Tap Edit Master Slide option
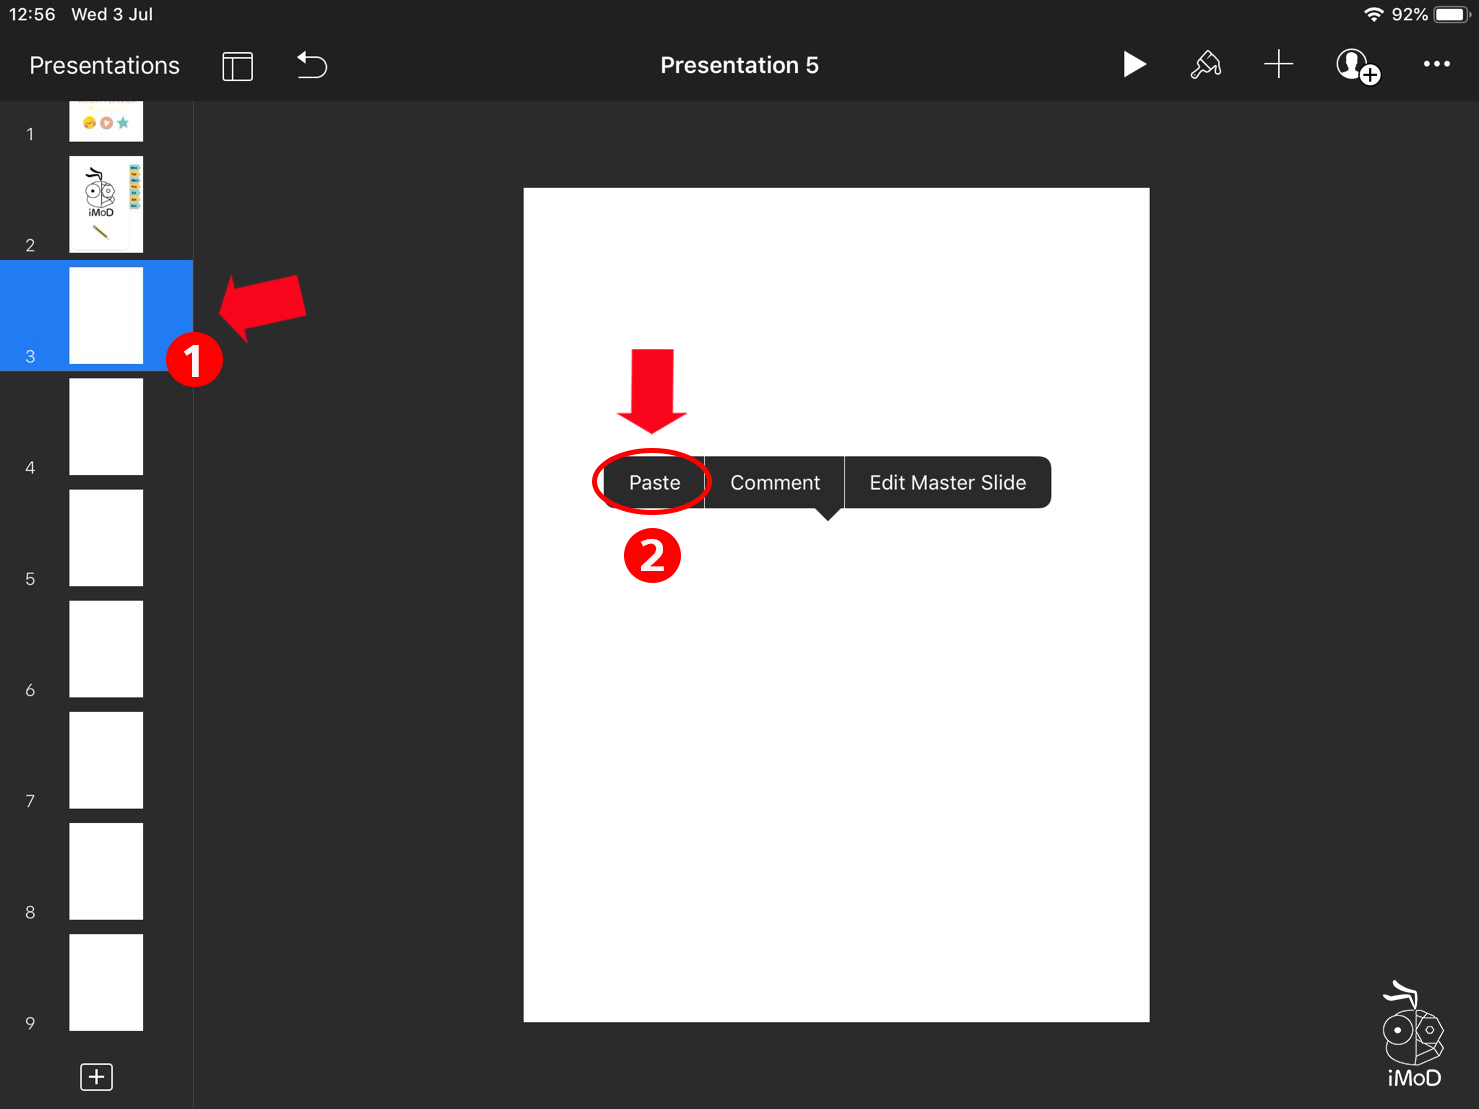Screen dimensions: 1479x1109 pos(947,483)
